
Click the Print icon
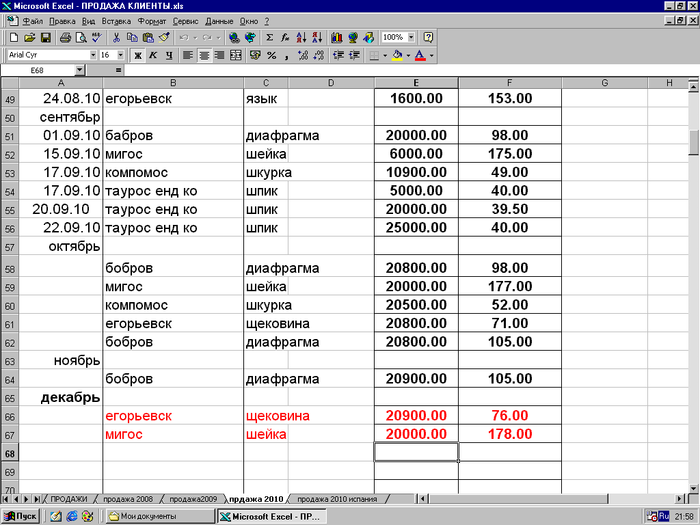[x=65, y=37]
